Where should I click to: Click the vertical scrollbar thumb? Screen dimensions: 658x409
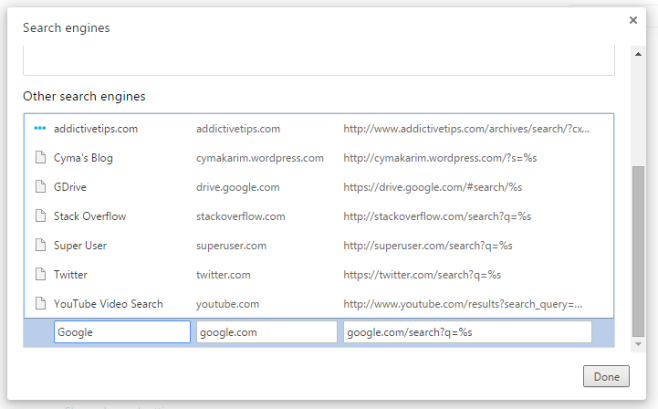(638, 251)
